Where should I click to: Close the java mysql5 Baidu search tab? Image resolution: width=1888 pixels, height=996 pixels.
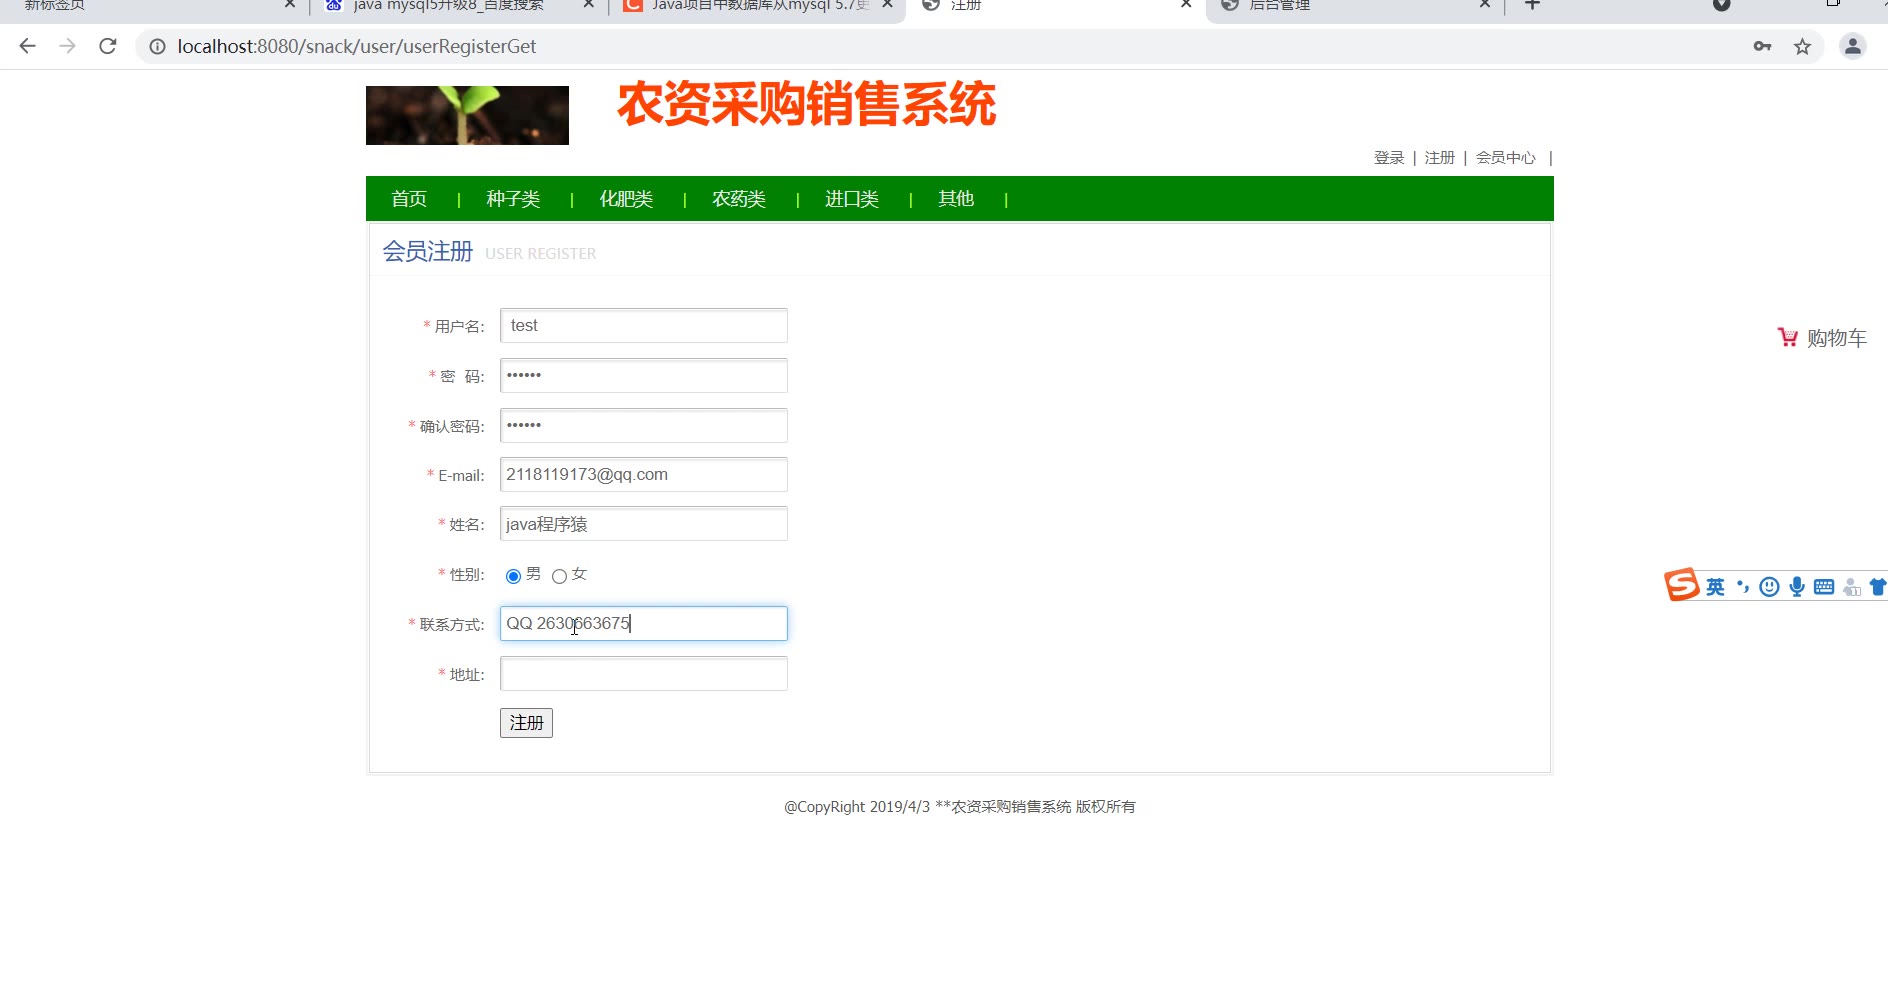coord(588,5)
